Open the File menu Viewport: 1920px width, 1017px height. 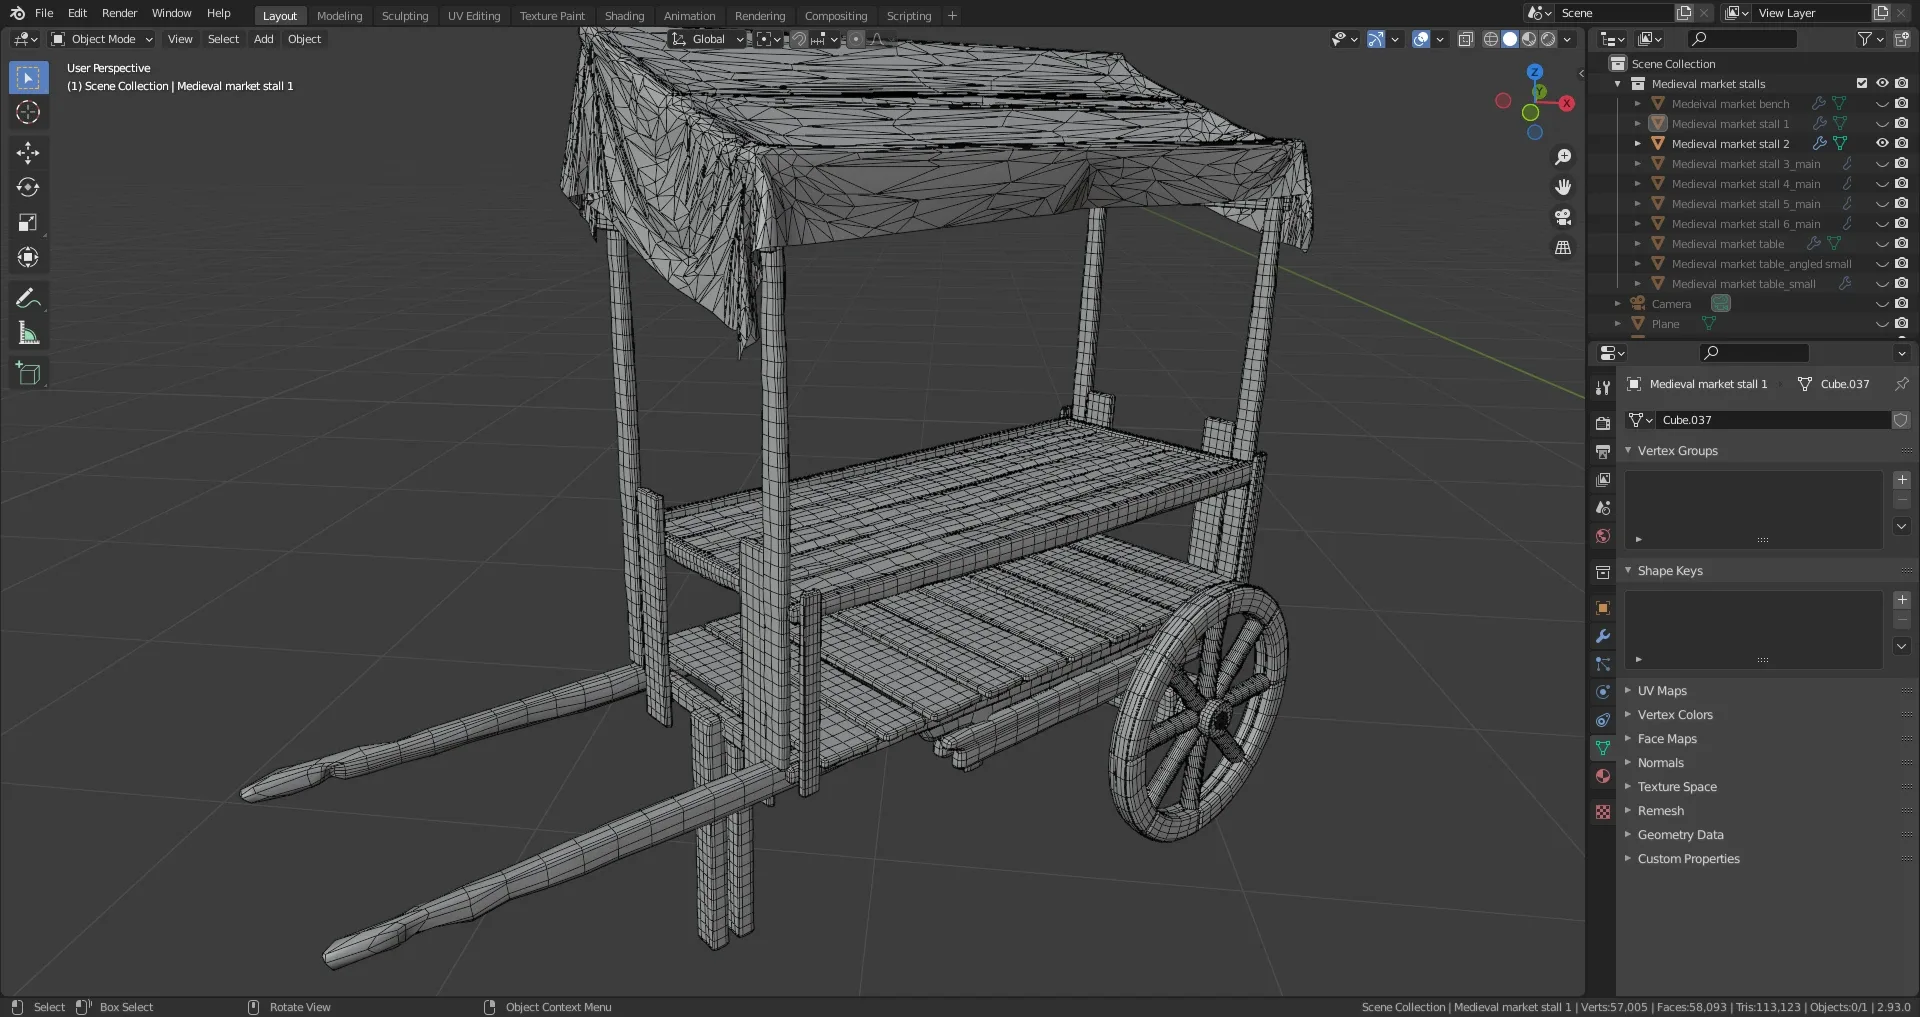pos(44,13)
